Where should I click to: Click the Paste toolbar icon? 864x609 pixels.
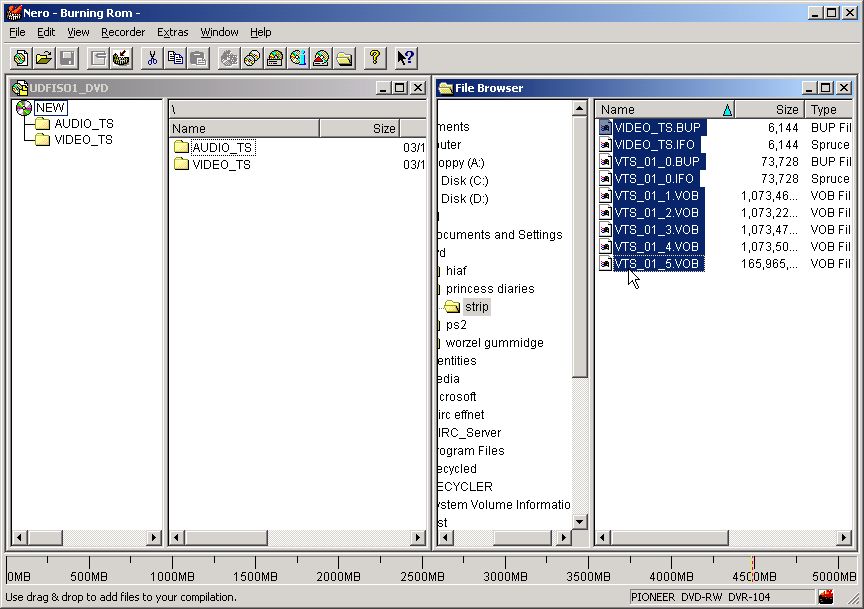coord(198,58)
